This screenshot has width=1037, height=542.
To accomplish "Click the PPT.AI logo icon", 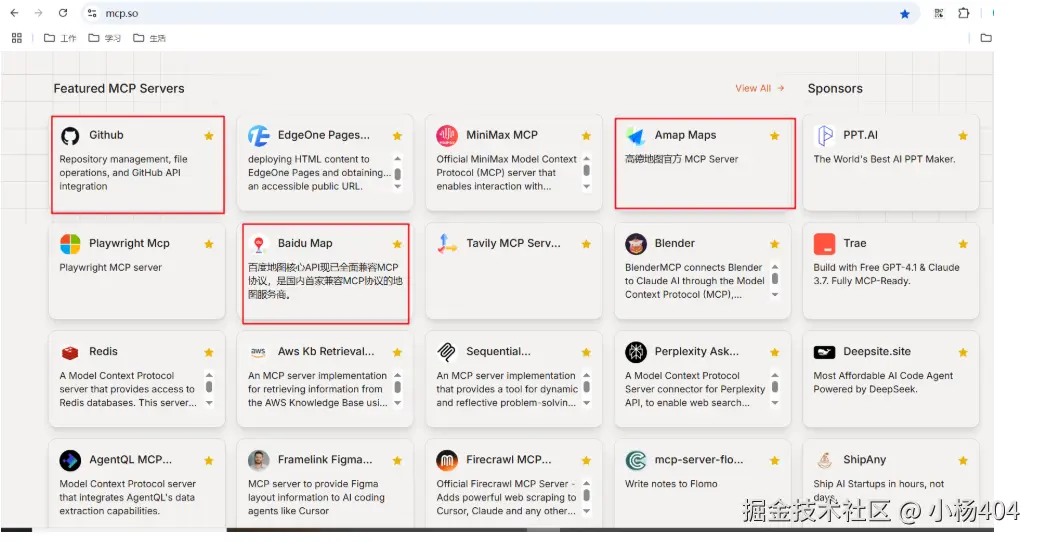I will point(825,136).
